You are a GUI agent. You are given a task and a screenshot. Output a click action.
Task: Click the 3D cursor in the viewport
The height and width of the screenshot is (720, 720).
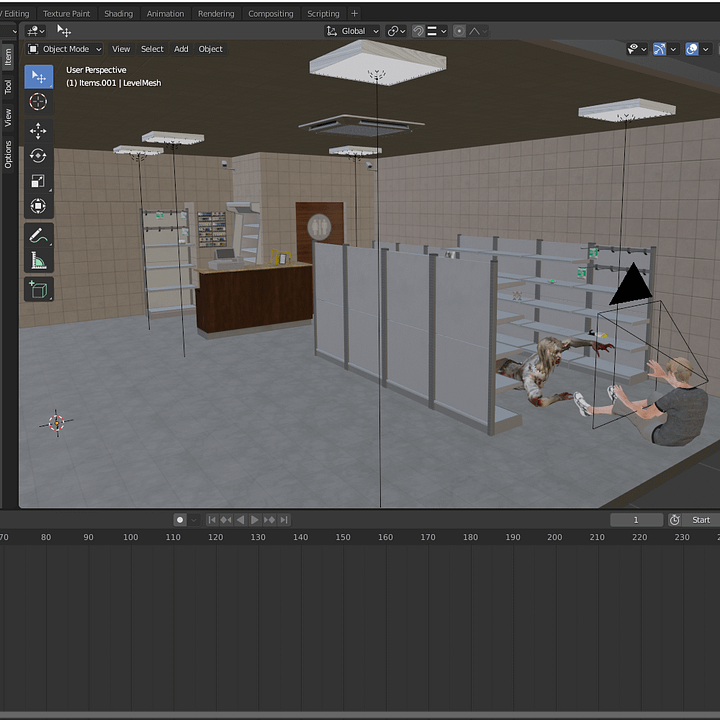coord(56,422)
